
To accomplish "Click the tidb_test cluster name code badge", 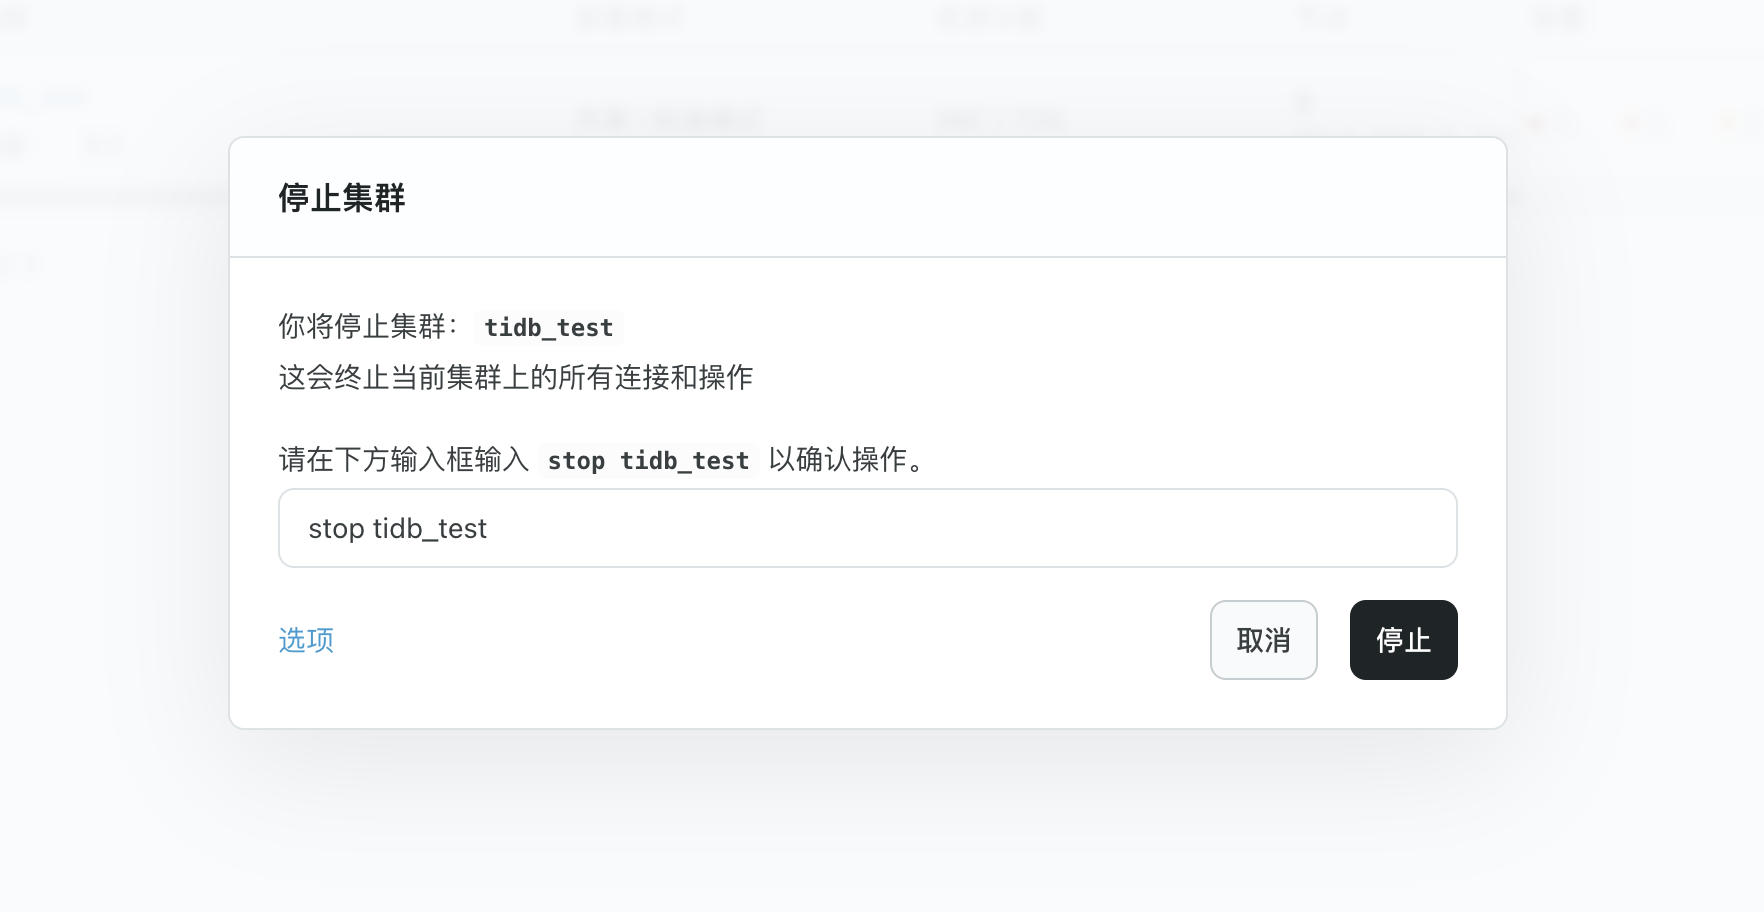I will pos(548,327).
